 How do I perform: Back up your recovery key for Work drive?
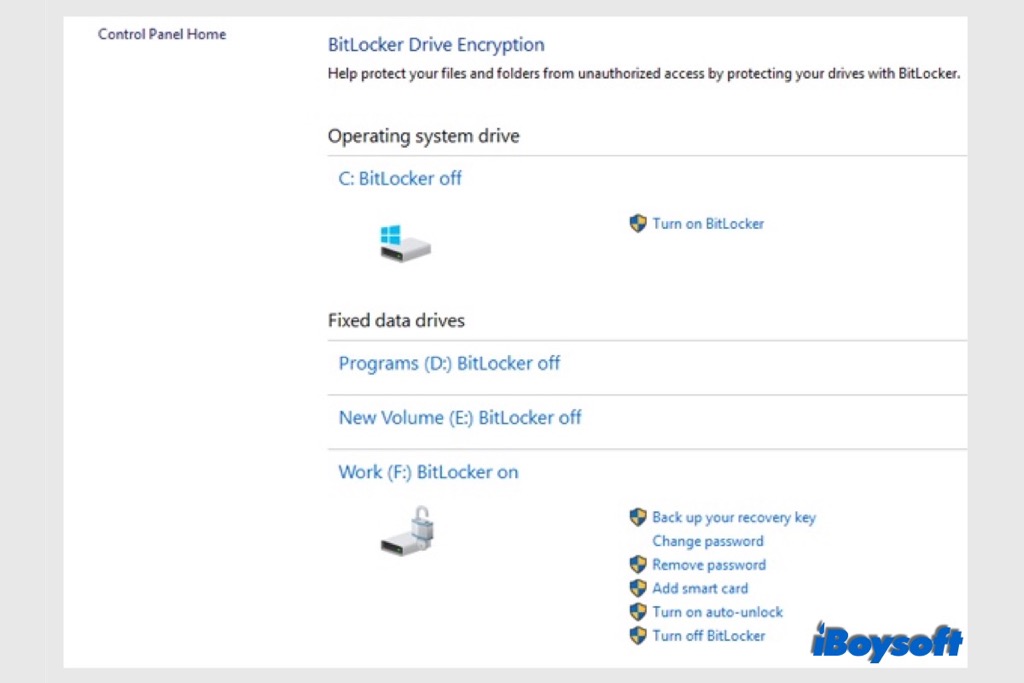click(x=734, y=517)
